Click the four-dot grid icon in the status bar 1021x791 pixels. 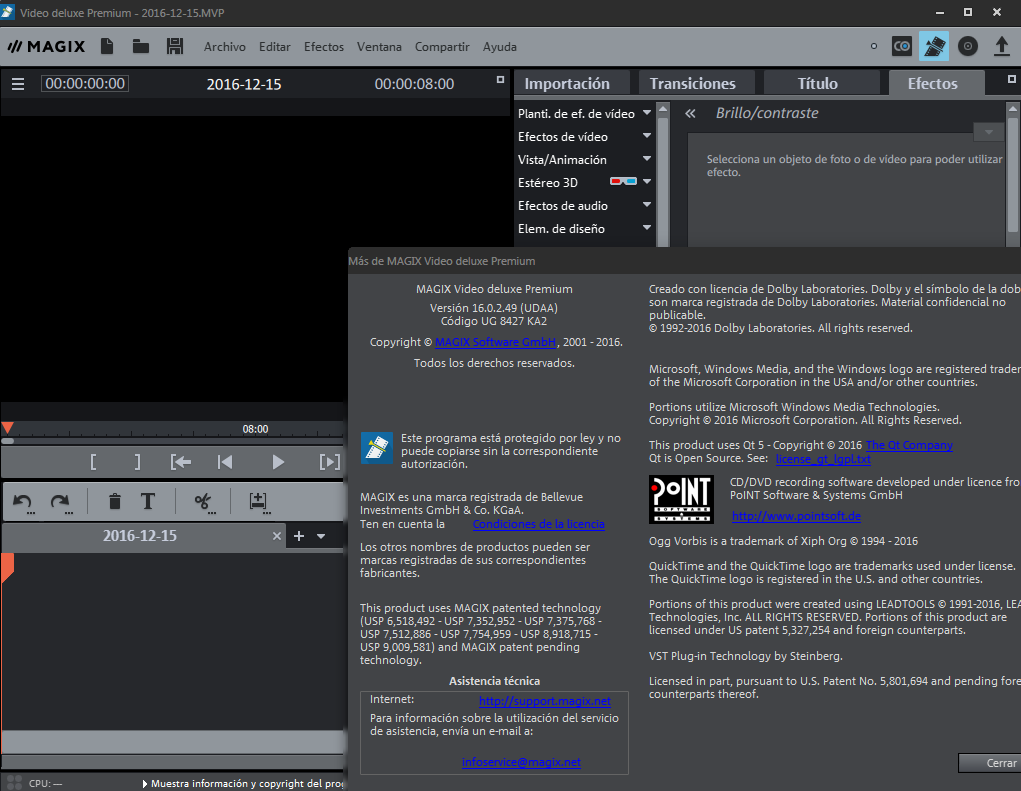[14, 783]
